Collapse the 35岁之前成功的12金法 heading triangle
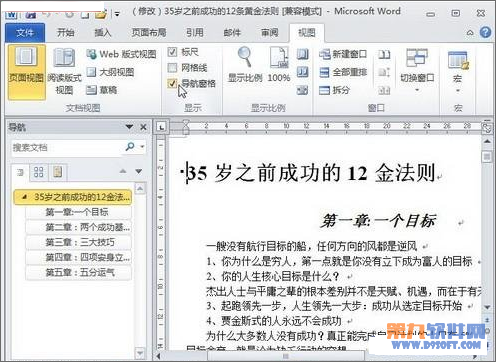The height and width of the screenshot is (362, 496). (x=24, y=197)
